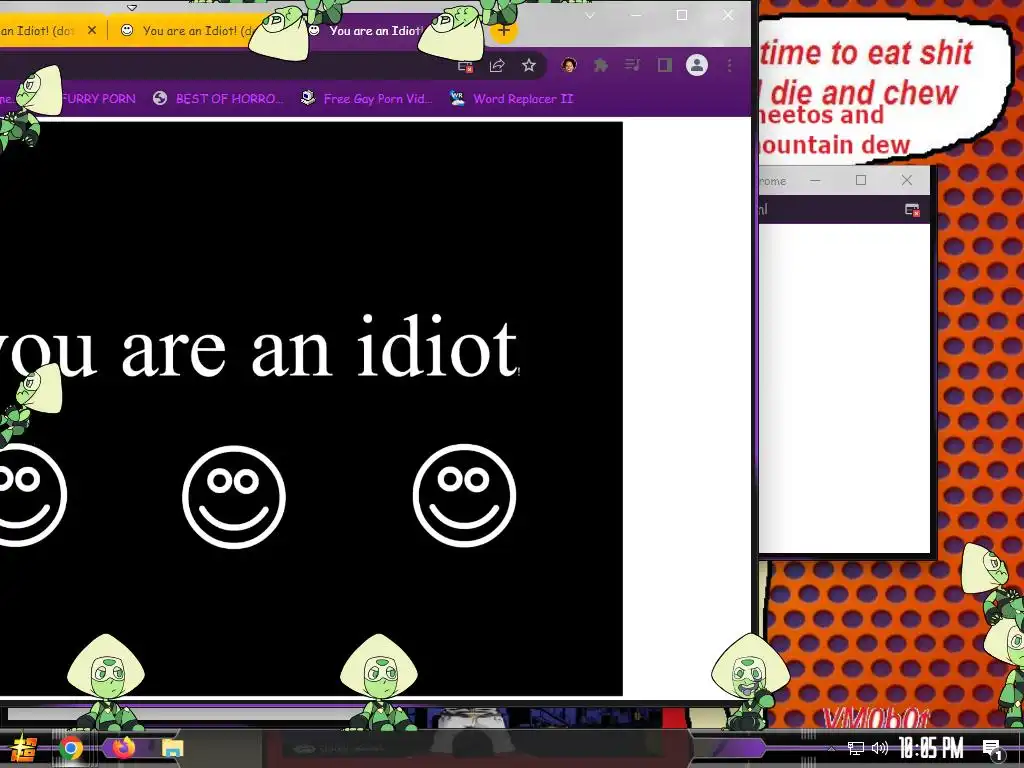Close the main Chrome window
The height and width of the screenshot is (768, 1024).
coord(728,15)
